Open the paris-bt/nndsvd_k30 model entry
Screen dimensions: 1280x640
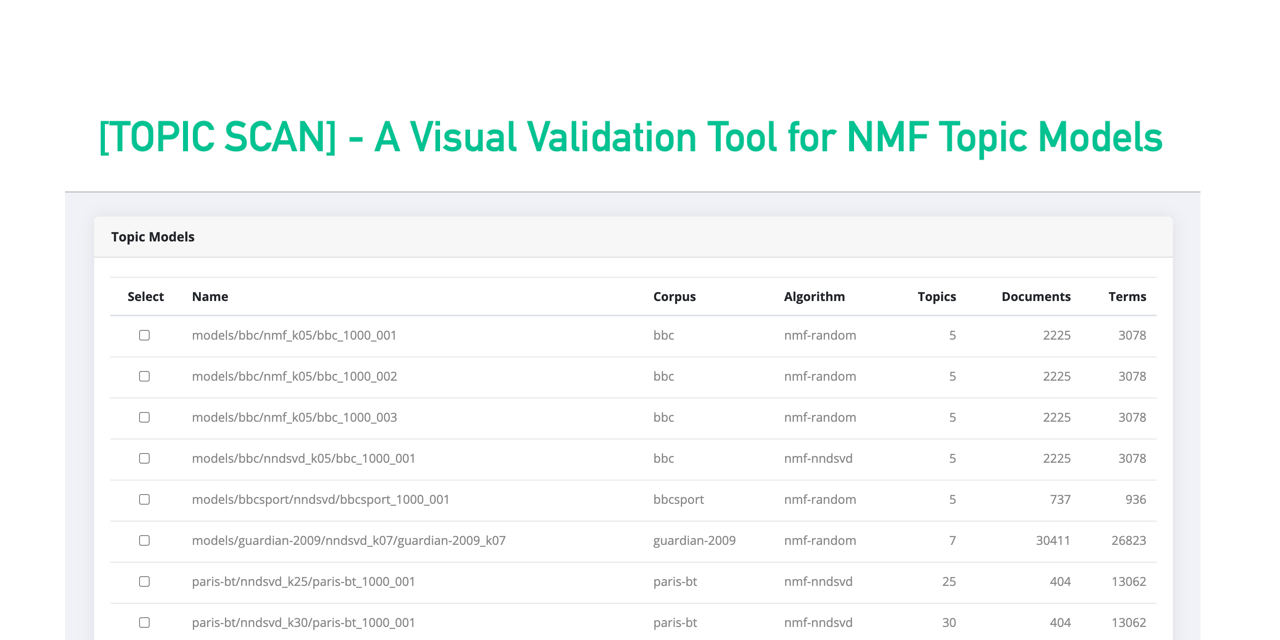click(304, 622)
